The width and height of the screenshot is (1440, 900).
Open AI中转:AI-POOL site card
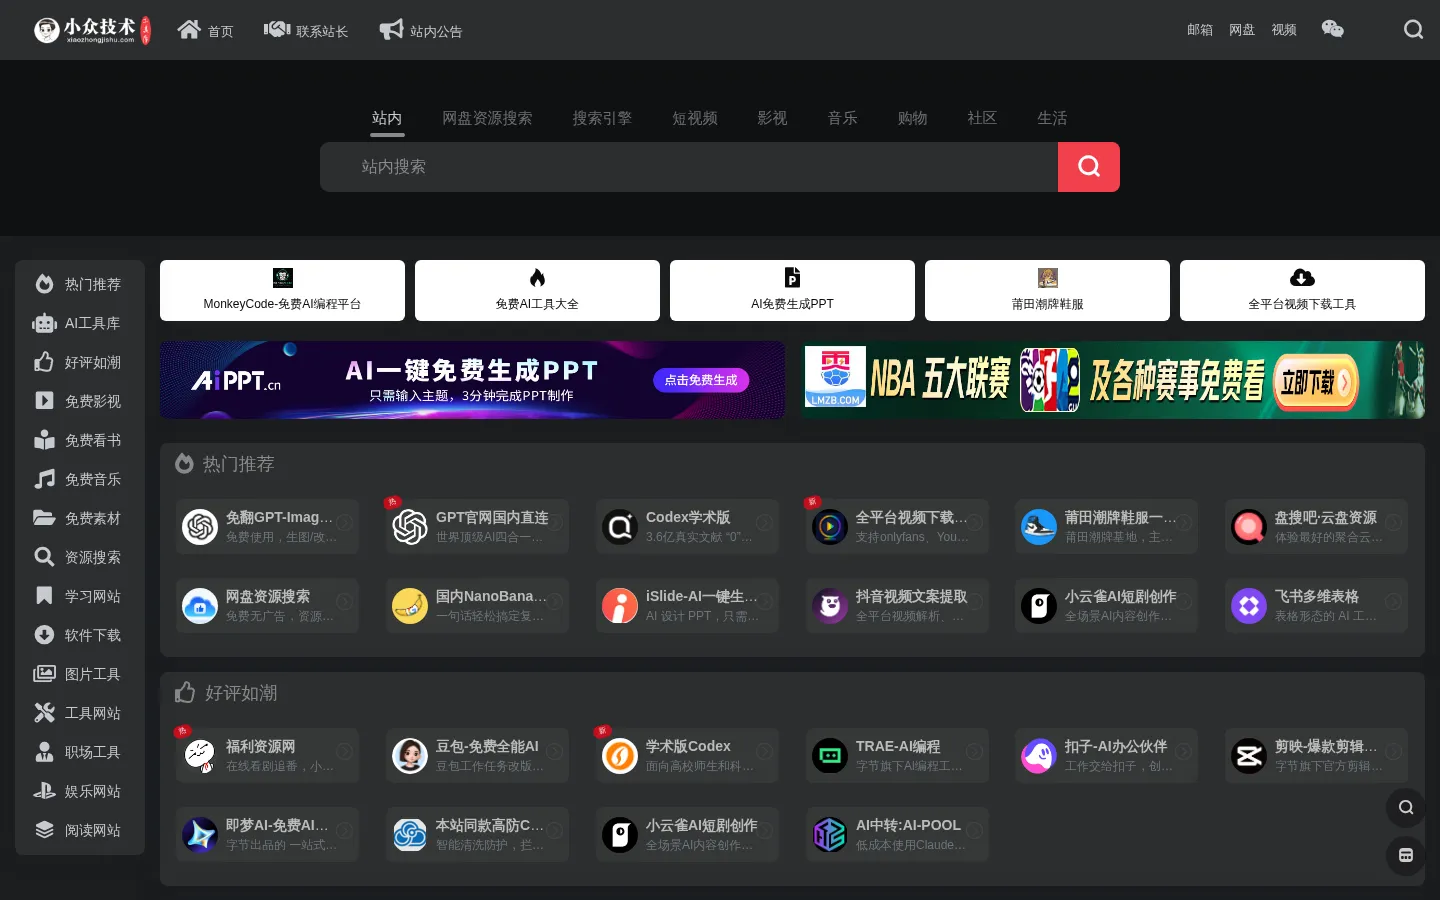(x=897, y=834)
